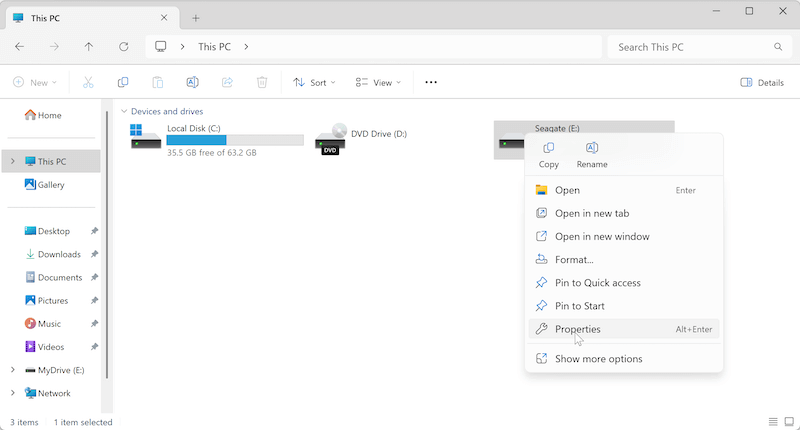Open Documents in navigation pane
Screen dimensions: 800x430
(x=54, y=277)
